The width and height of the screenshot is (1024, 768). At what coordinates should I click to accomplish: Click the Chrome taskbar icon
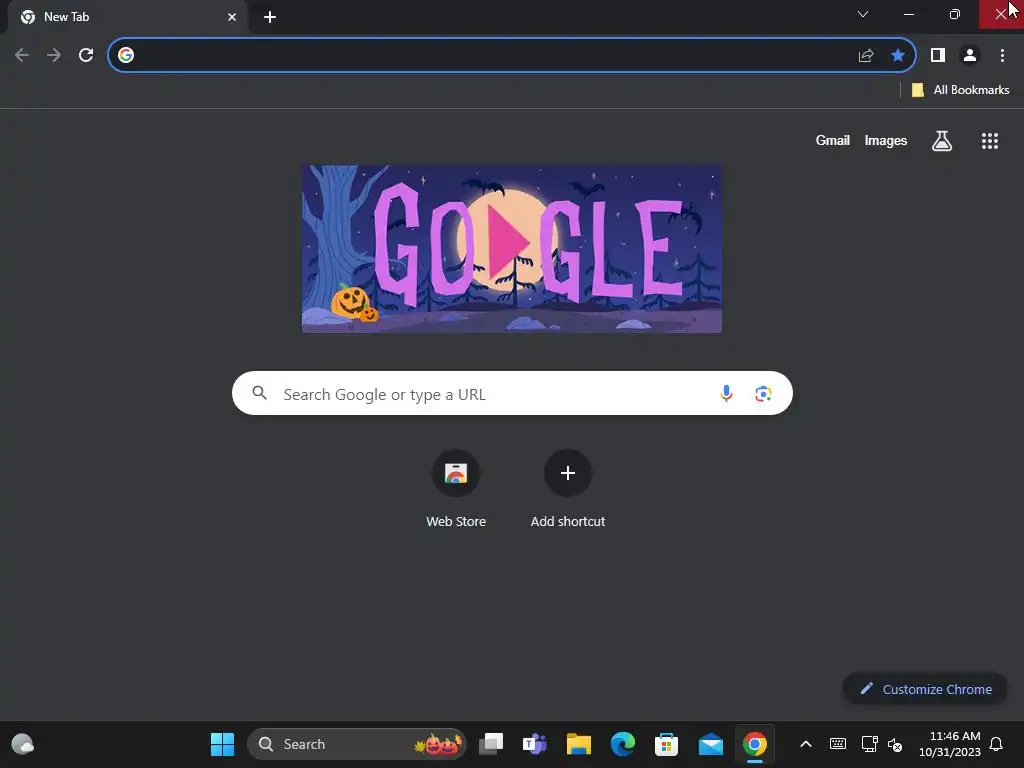click(x=754, y=744)
